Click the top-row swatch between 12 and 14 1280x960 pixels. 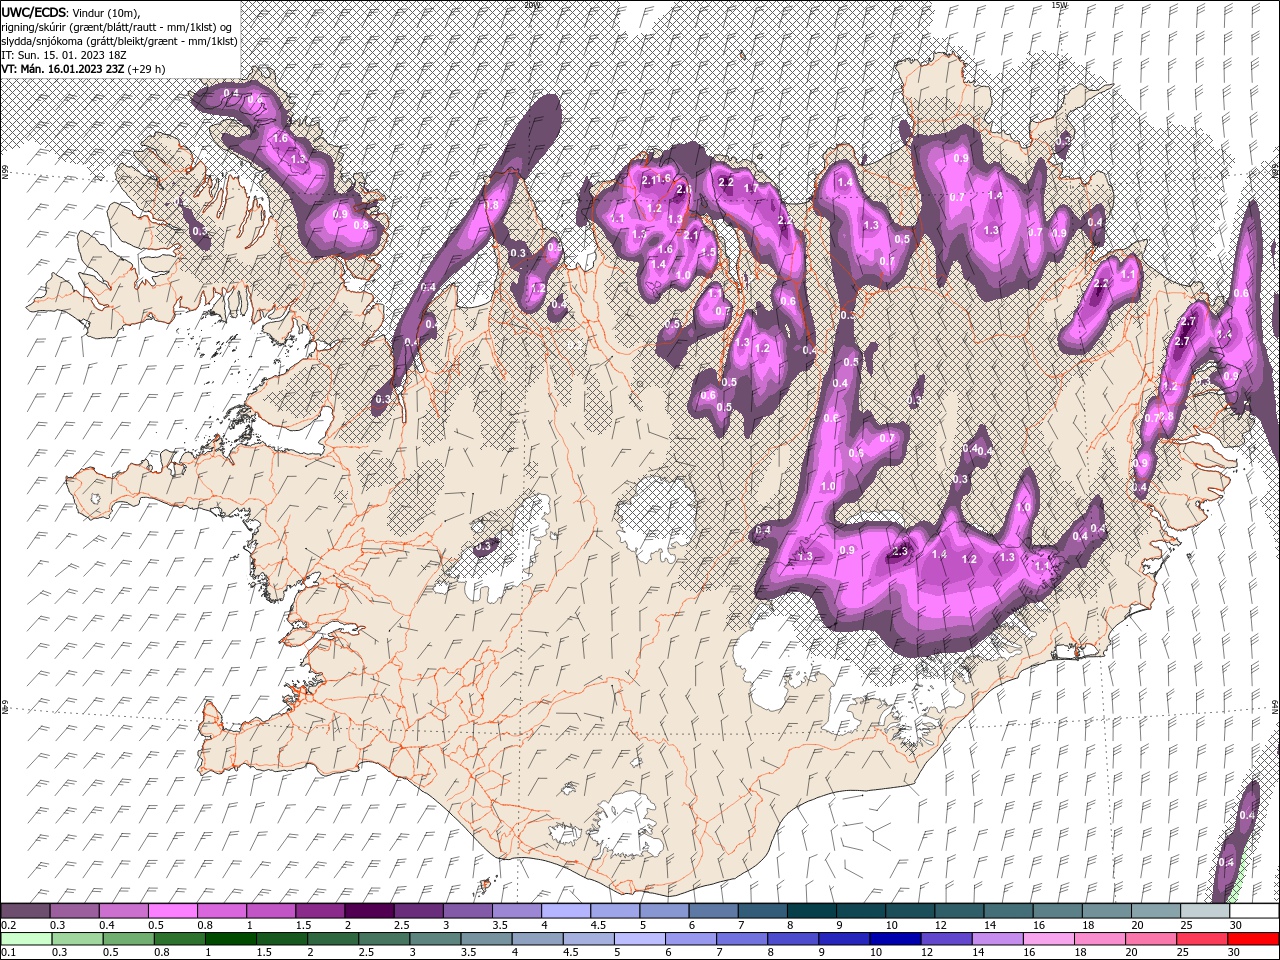pos(959,911)
